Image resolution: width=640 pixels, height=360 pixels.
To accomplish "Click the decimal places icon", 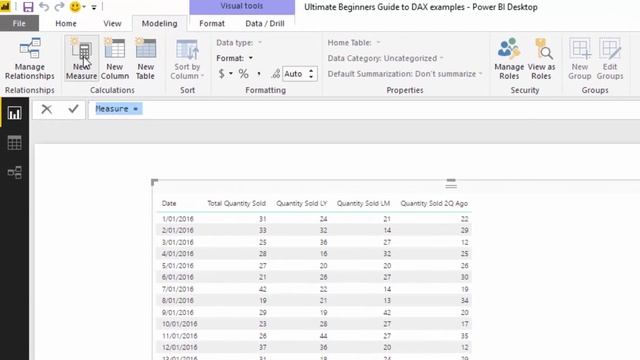I will tap(276, 73).
